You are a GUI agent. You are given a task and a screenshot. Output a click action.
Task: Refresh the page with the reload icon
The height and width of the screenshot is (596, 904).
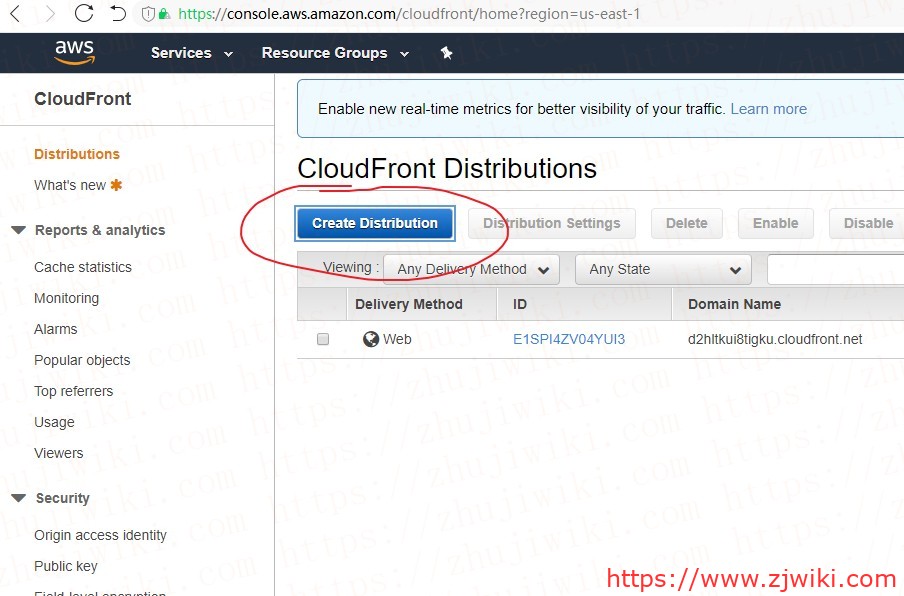pos(84,14)
